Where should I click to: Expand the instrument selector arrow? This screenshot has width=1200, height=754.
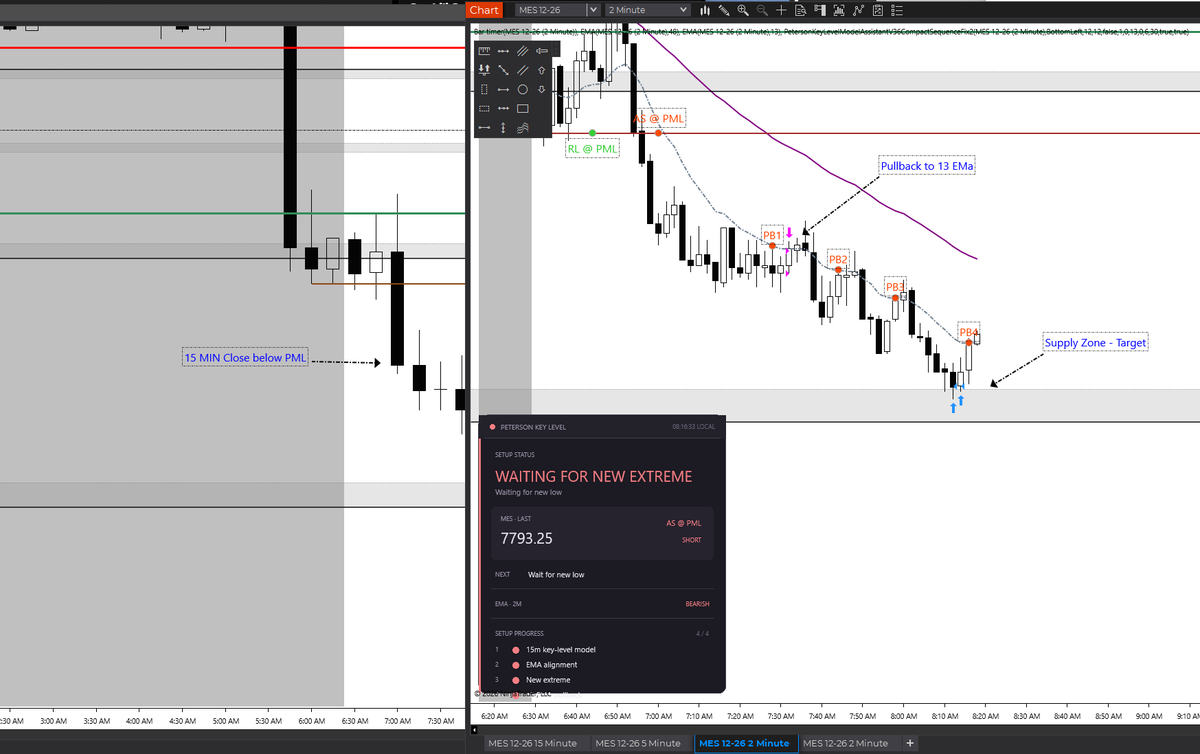click(593, 10)
